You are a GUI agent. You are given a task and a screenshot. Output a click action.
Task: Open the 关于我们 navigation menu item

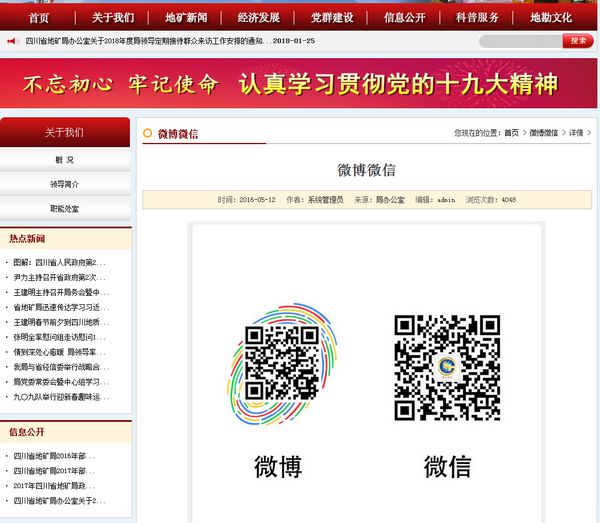(x=113, y=18)
